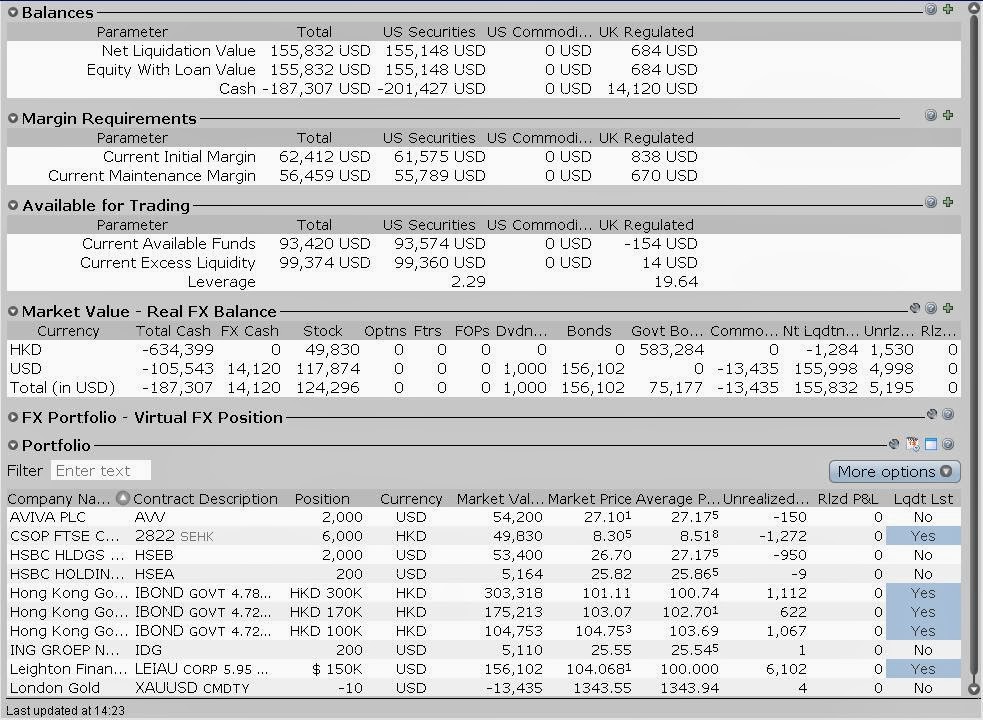This screenshot has width=983, height=720.
Task: Select the AVIVA PLC company name
Action: [x=48, y=517]
